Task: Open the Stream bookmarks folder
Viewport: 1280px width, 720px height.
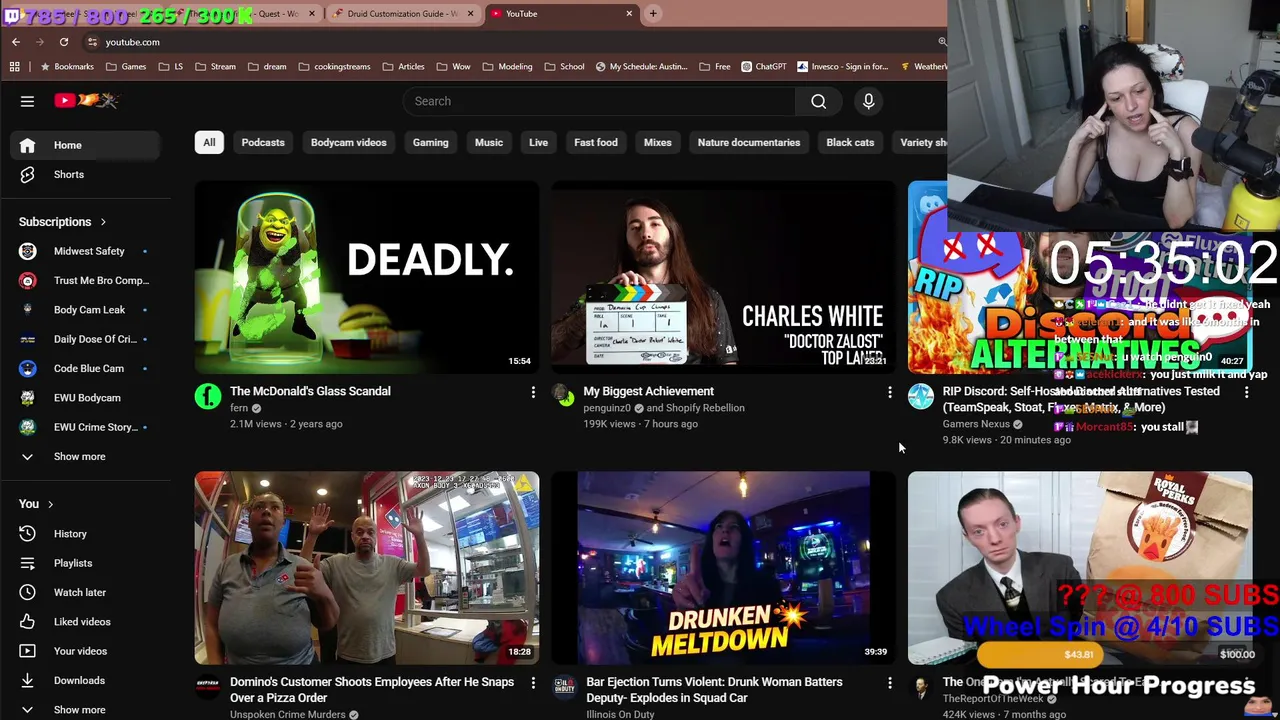Action: tap(216, 67)
